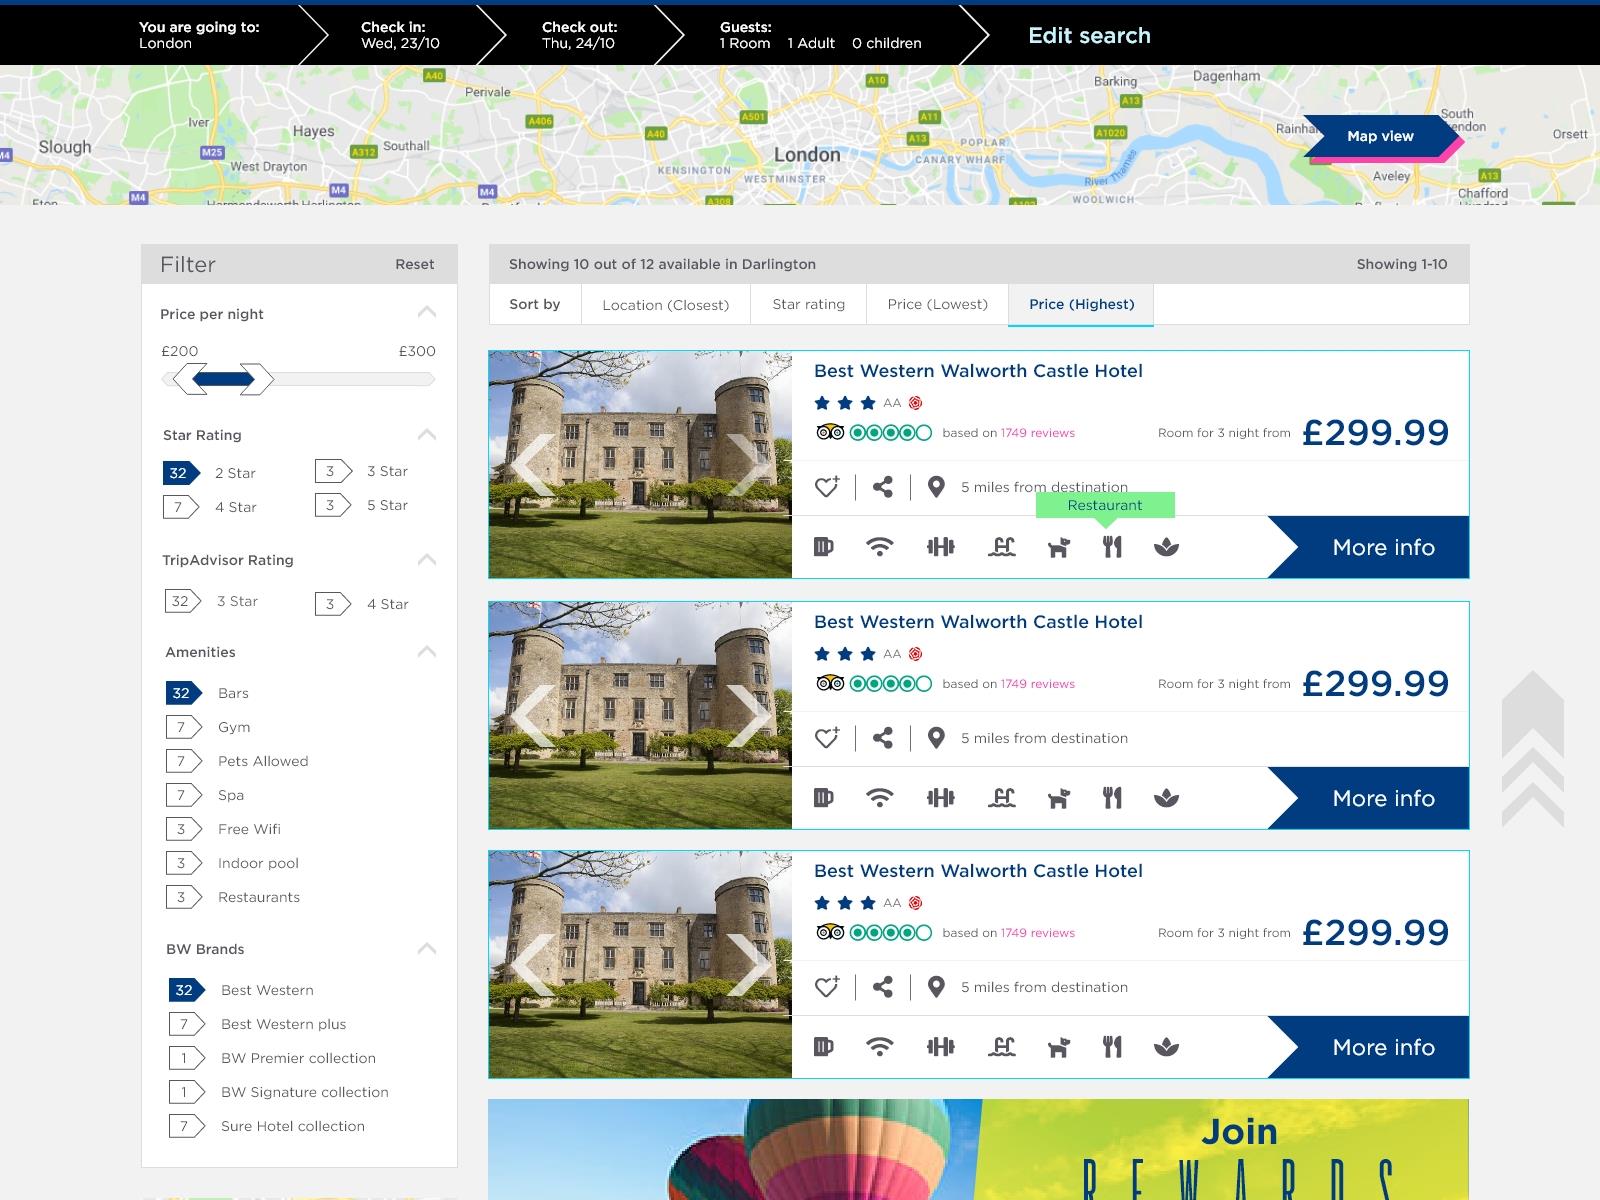The height and width of the screenshot is (1200, 1600).
Task: Click the Check in date step
Action: [400, 35]
